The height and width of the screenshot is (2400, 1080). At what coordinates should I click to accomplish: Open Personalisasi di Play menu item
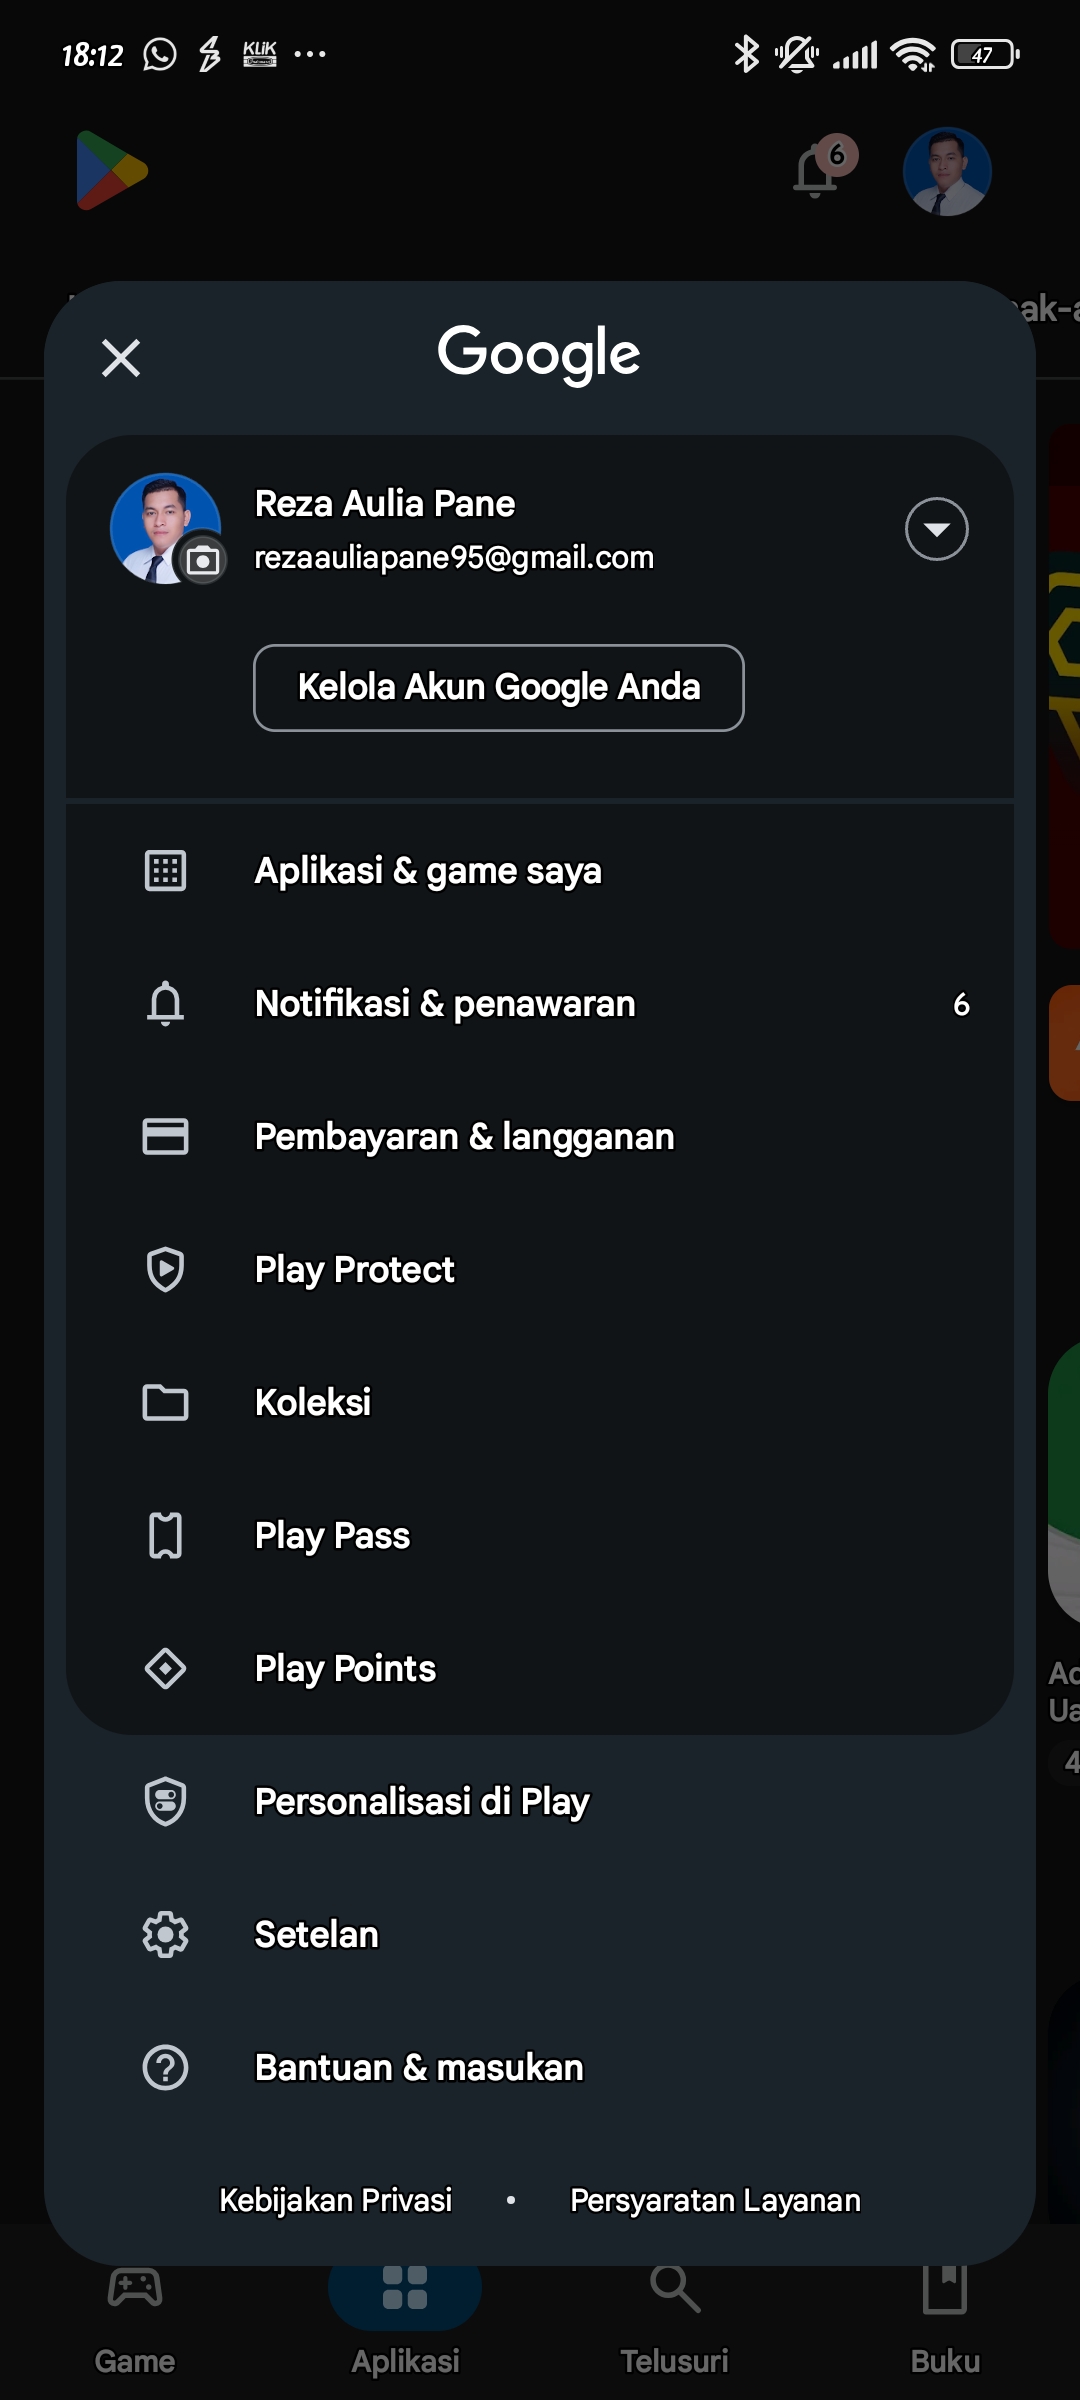pos(421,1802)
